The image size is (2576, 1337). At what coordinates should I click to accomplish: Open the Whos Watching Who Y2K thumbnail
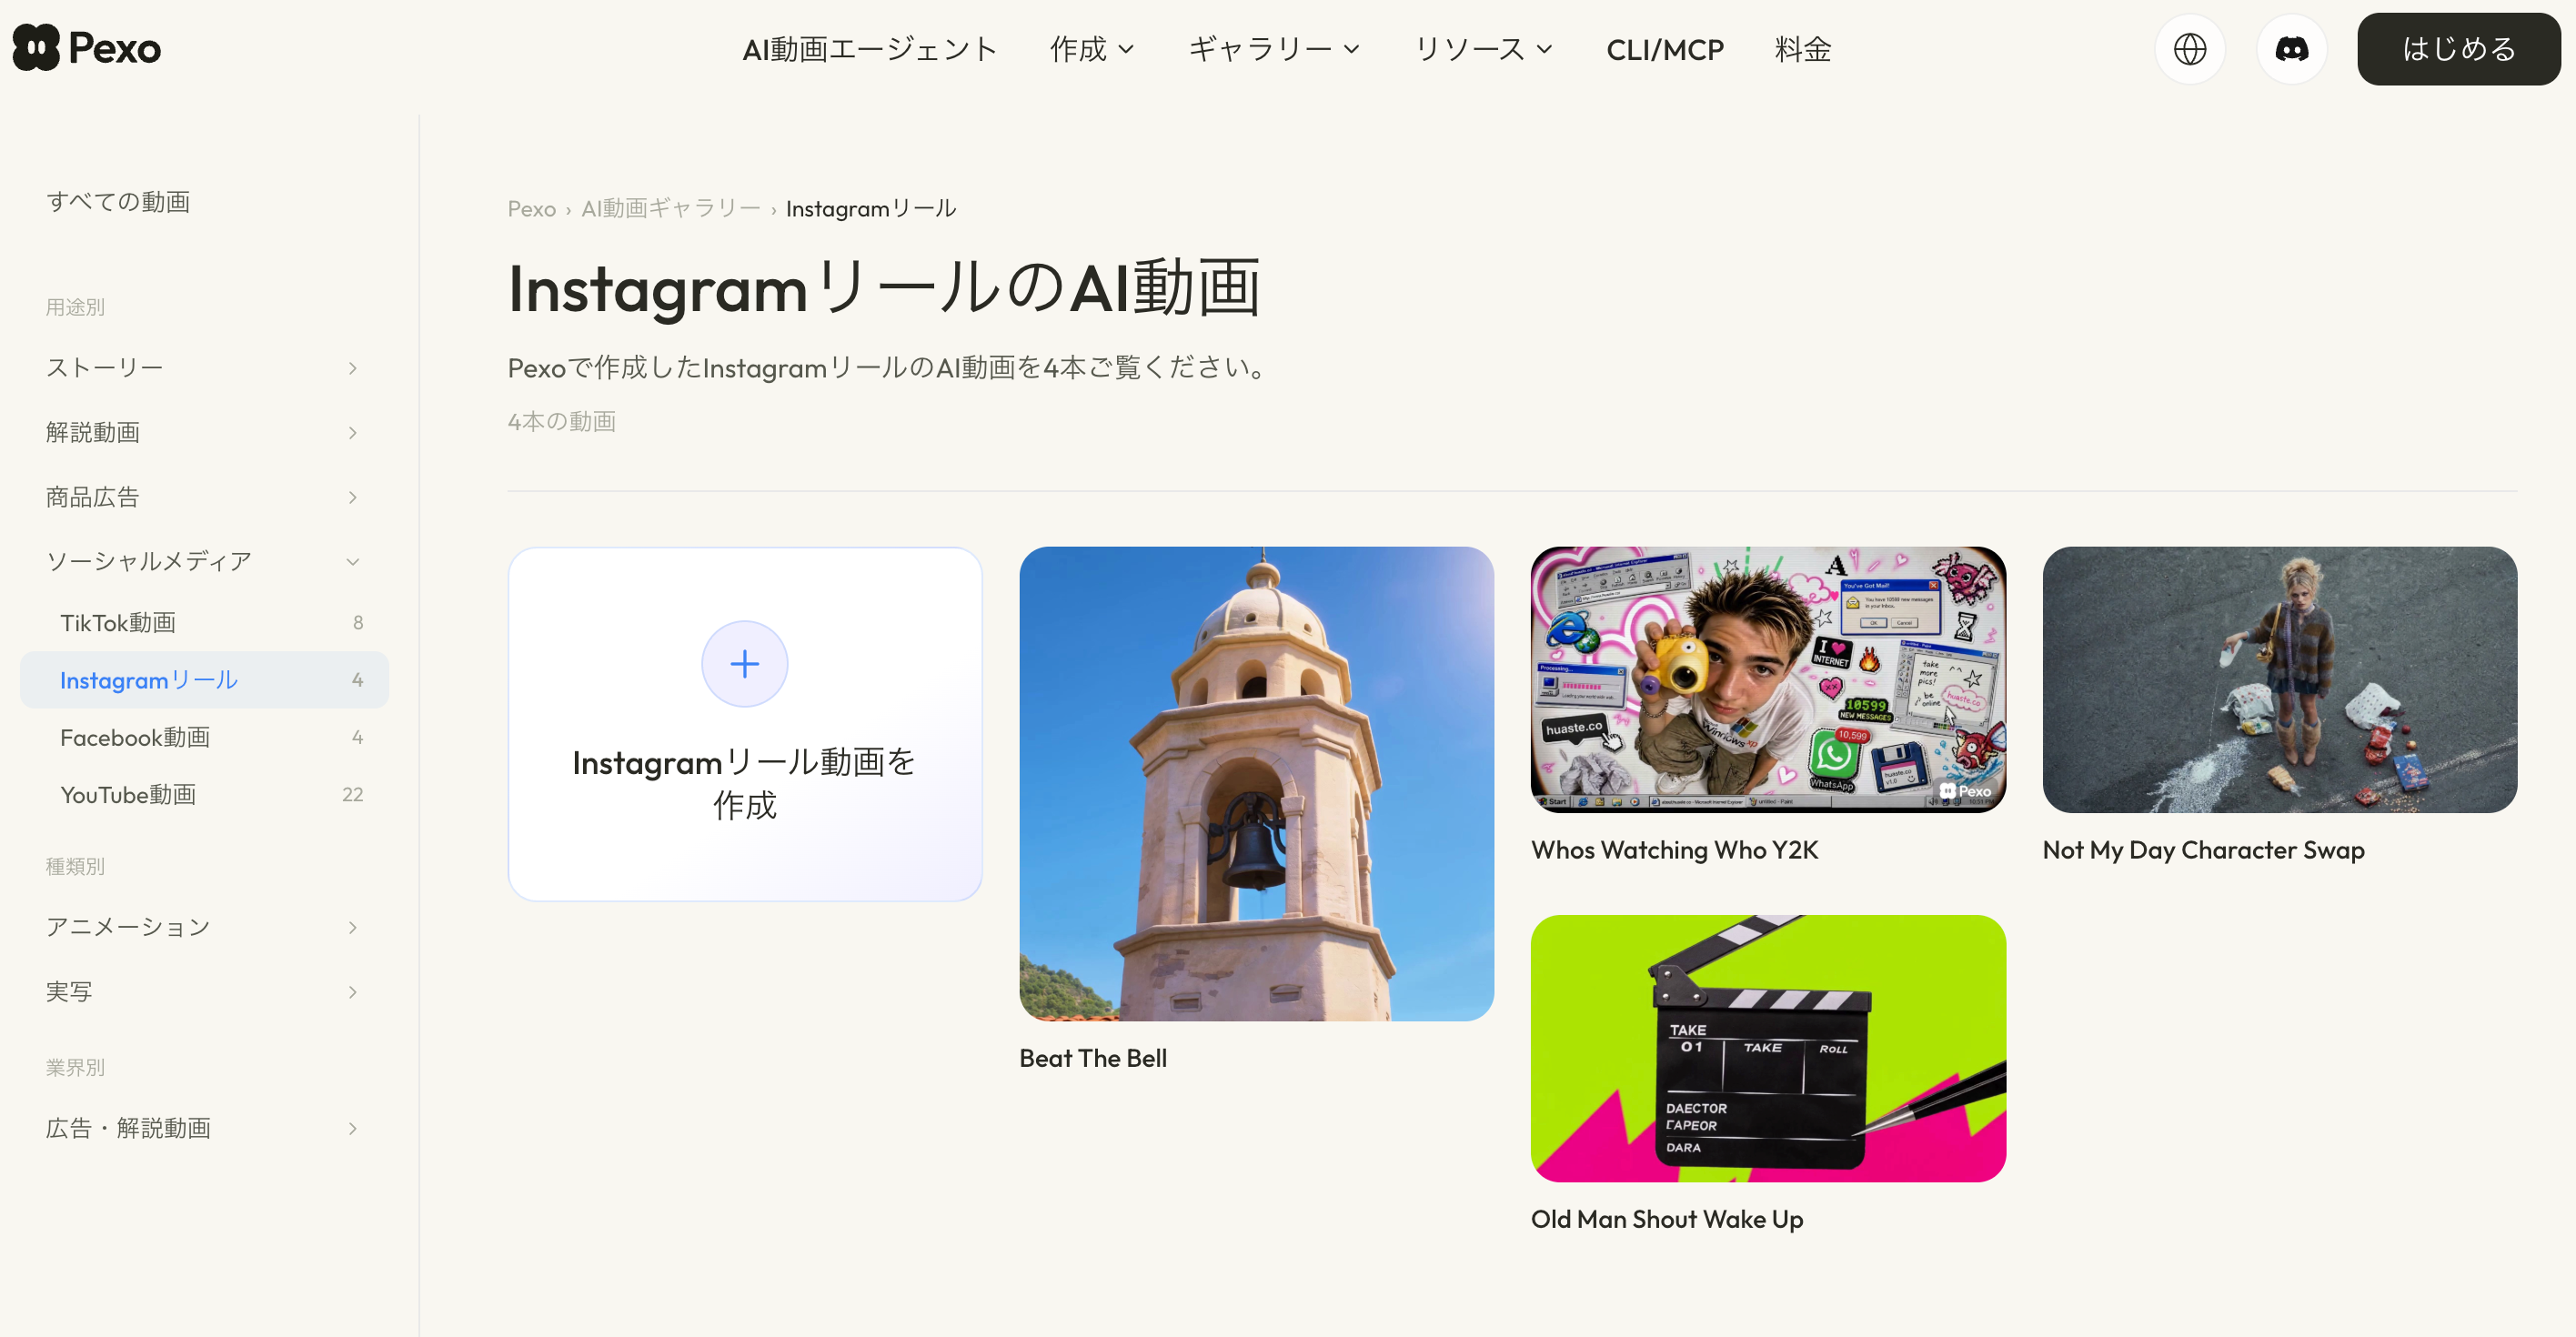pos(1768,679)
